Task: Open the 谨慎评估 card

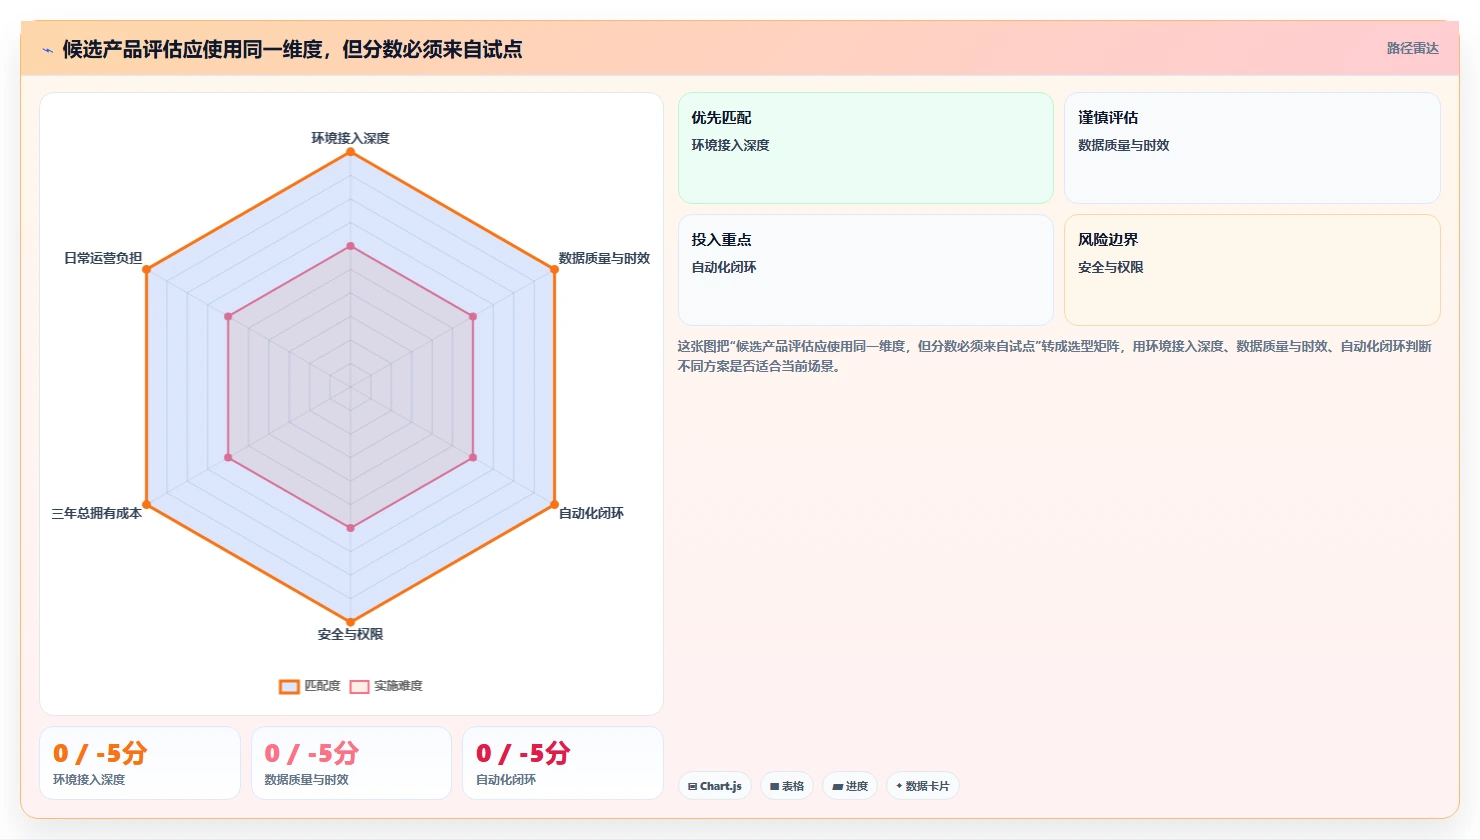Action: point(1252,148)
